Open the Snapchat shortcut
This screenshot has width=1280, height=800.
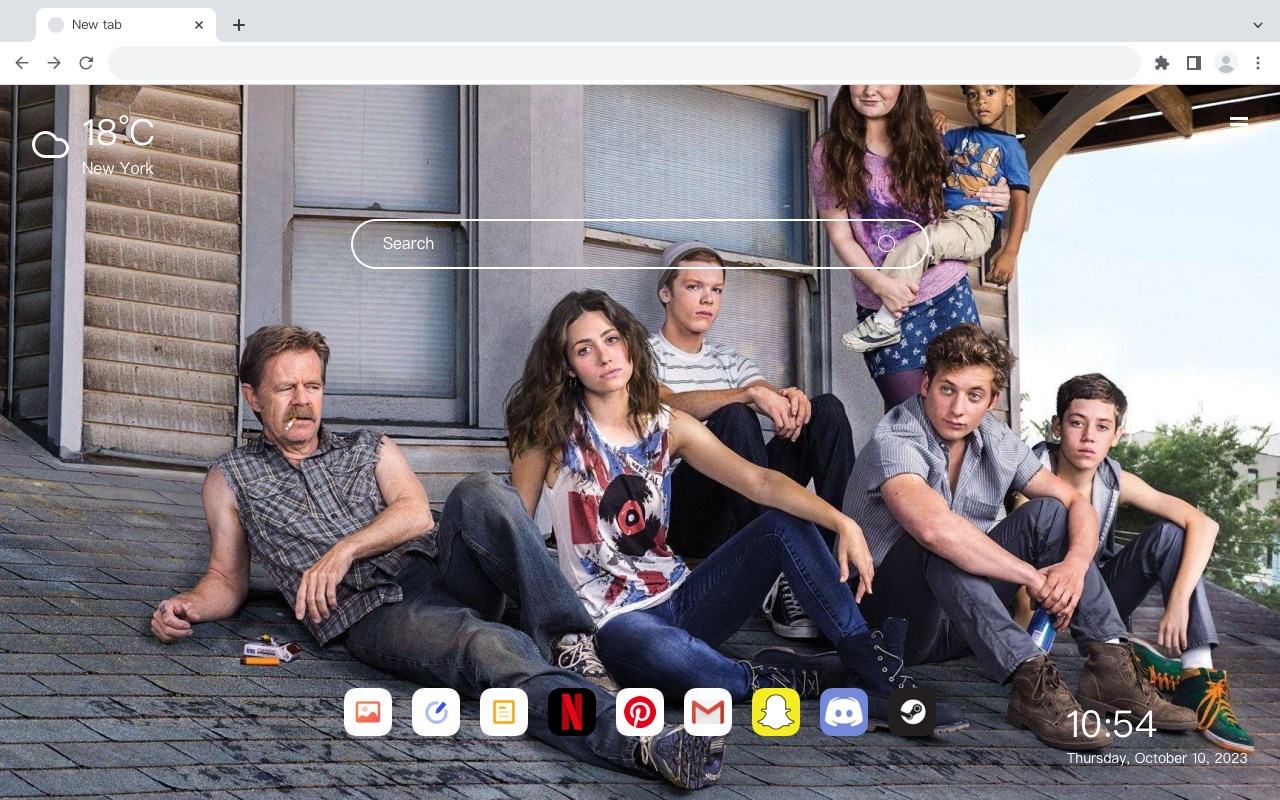click(776, 712)
